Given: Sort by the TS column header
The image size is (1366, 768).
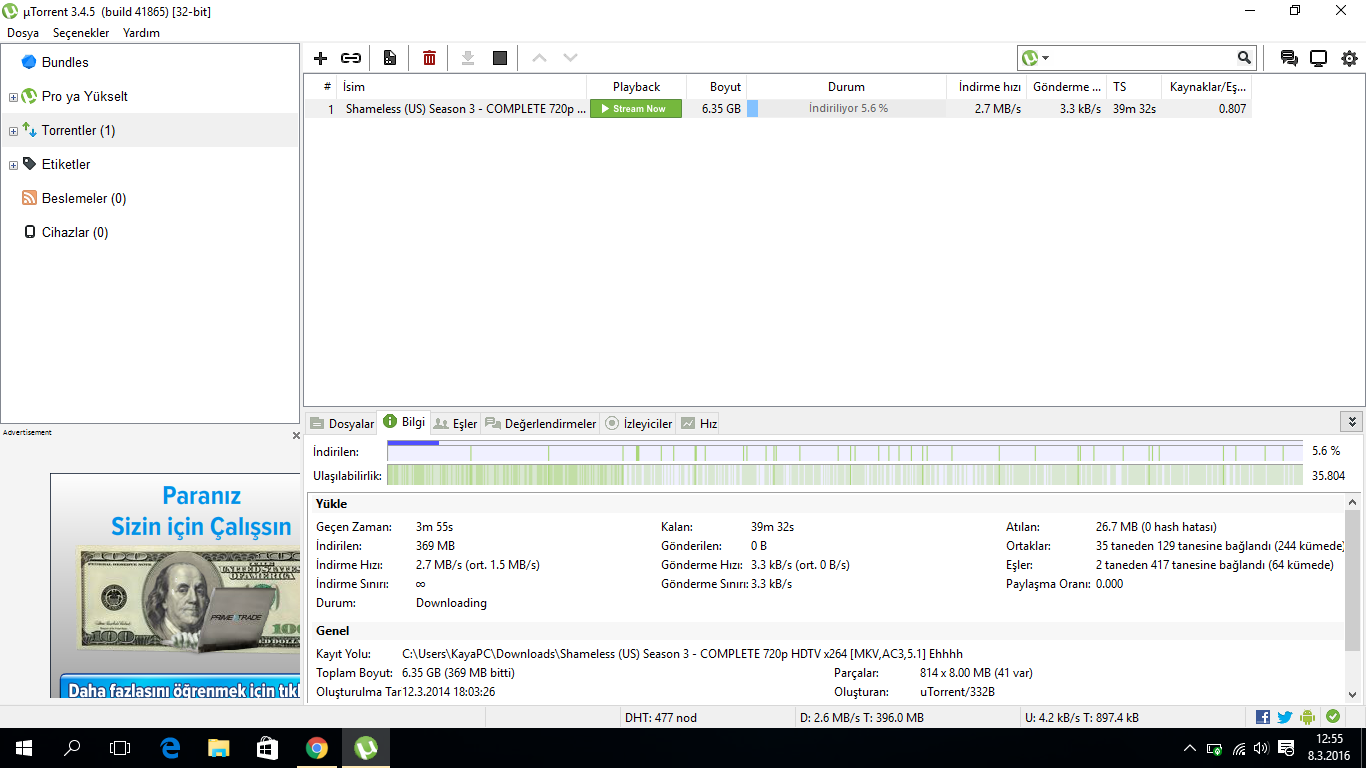Looking at the screenshot, I should click(x=1134, y=87).
